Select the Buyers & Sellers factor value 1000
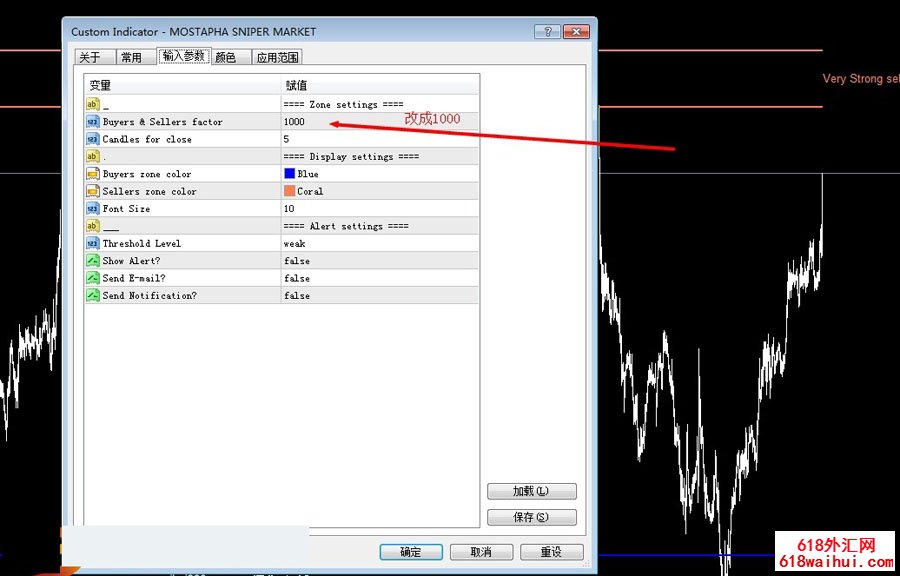This screenshot has height=576, width=900. [x=294, y=122]
